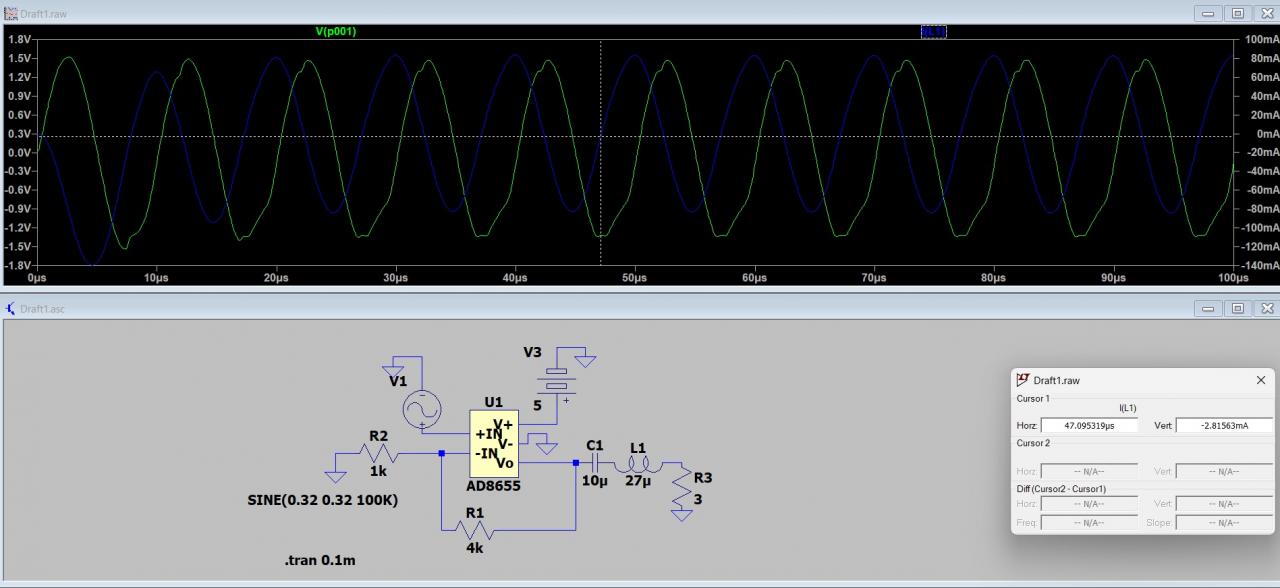Click the Diff section Vert field
This screenshot has width=1280, height=588.
[1224, 504]
